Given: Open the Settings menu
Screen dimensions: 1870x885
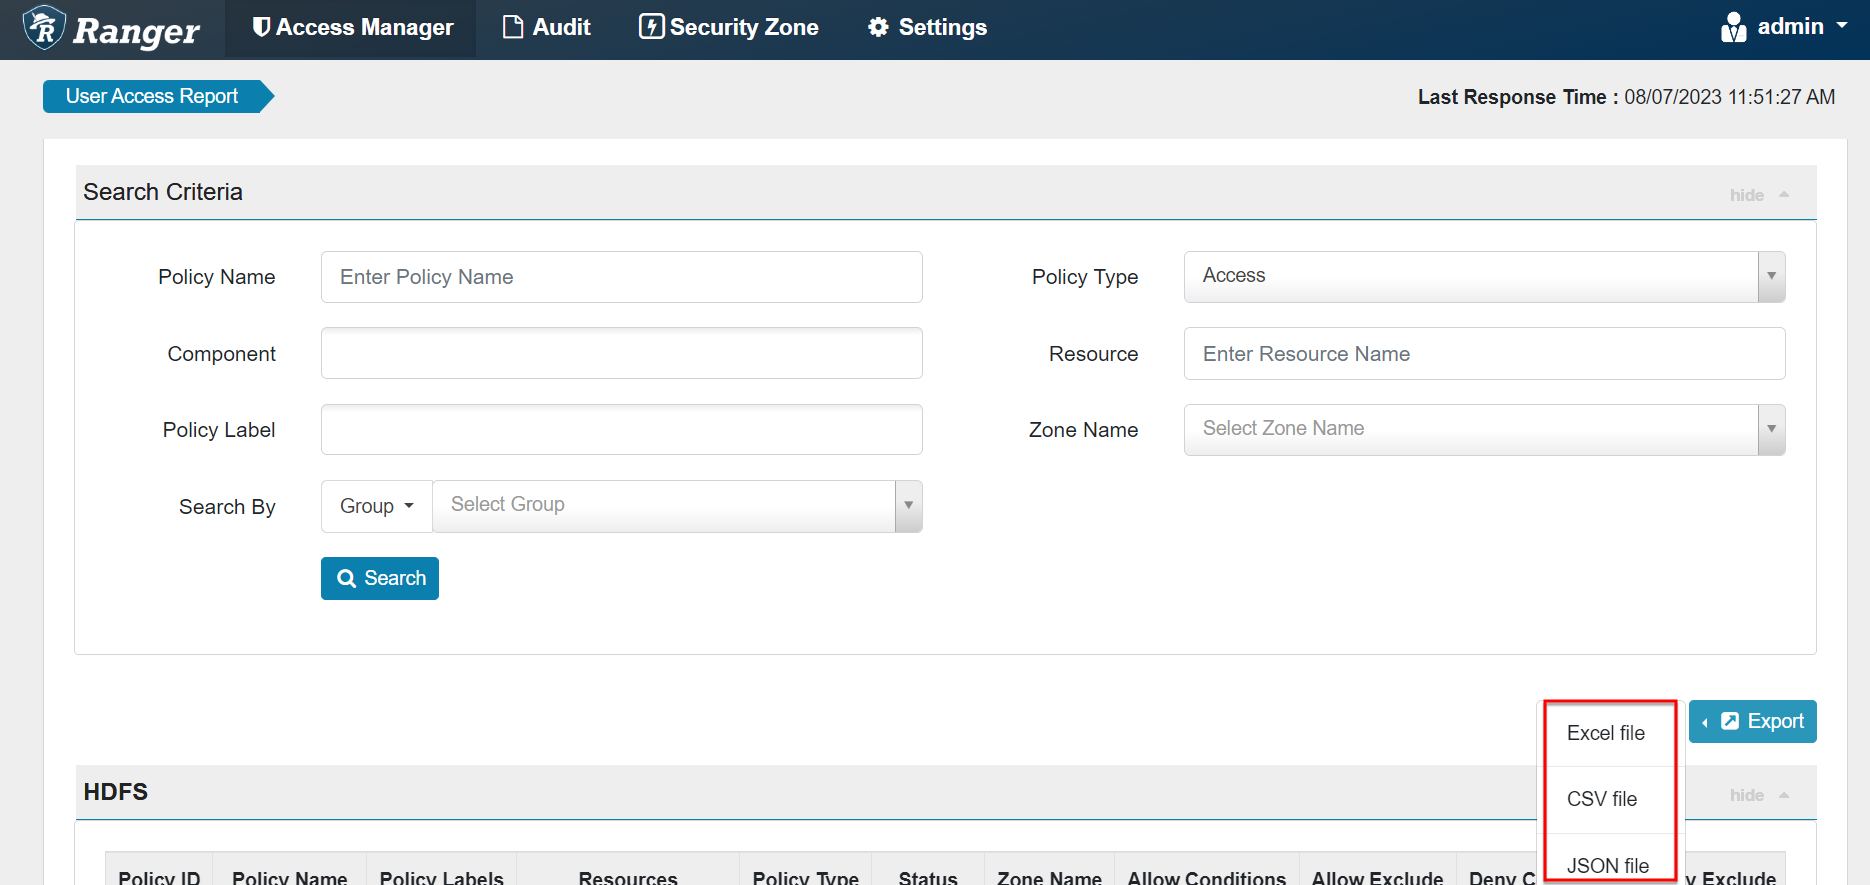Looking at the screenshot, I should point(927,28).
